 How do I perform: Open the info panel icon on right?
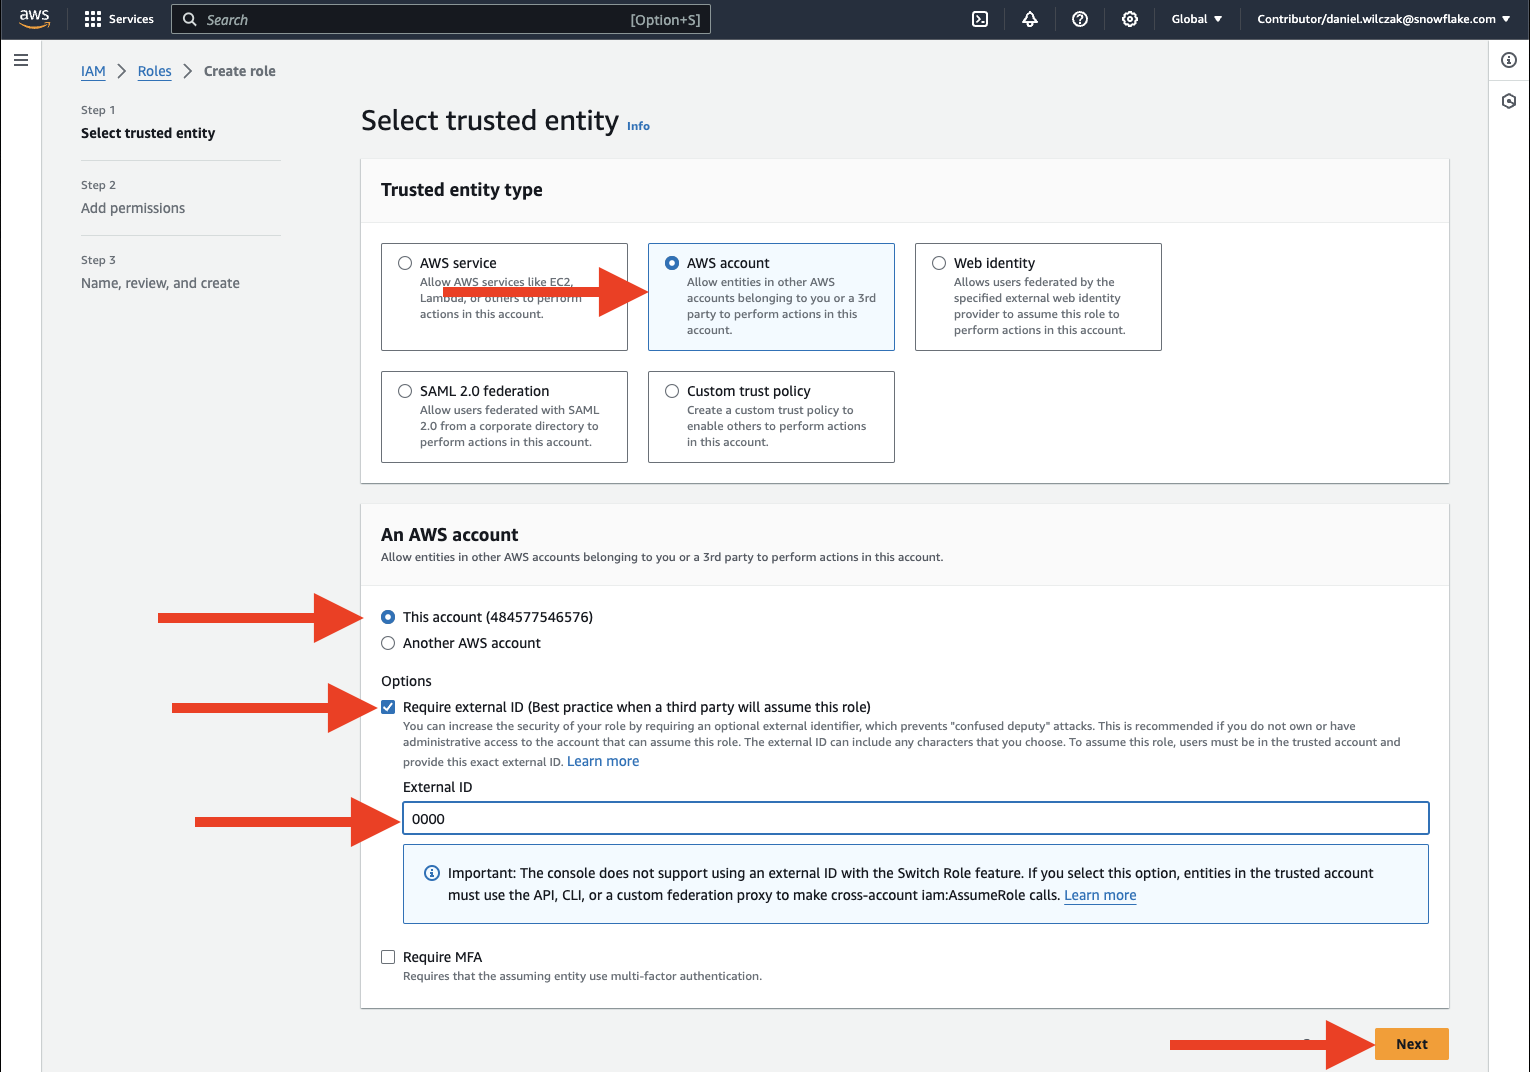[1509, 60]
